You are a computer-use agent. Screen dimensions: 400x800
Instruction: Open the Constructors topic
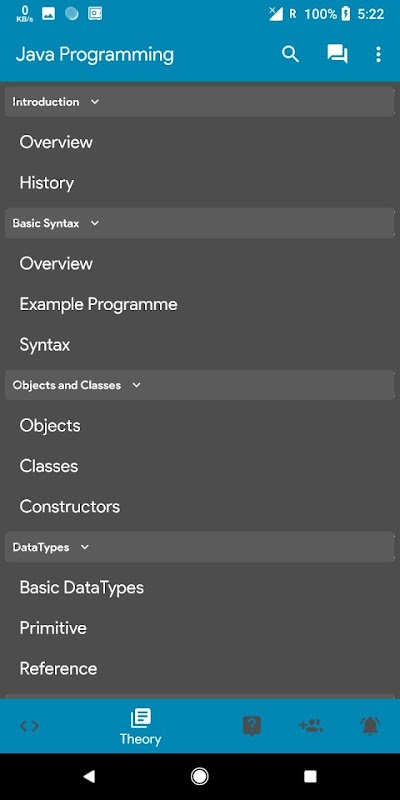(x=70, y=507)
